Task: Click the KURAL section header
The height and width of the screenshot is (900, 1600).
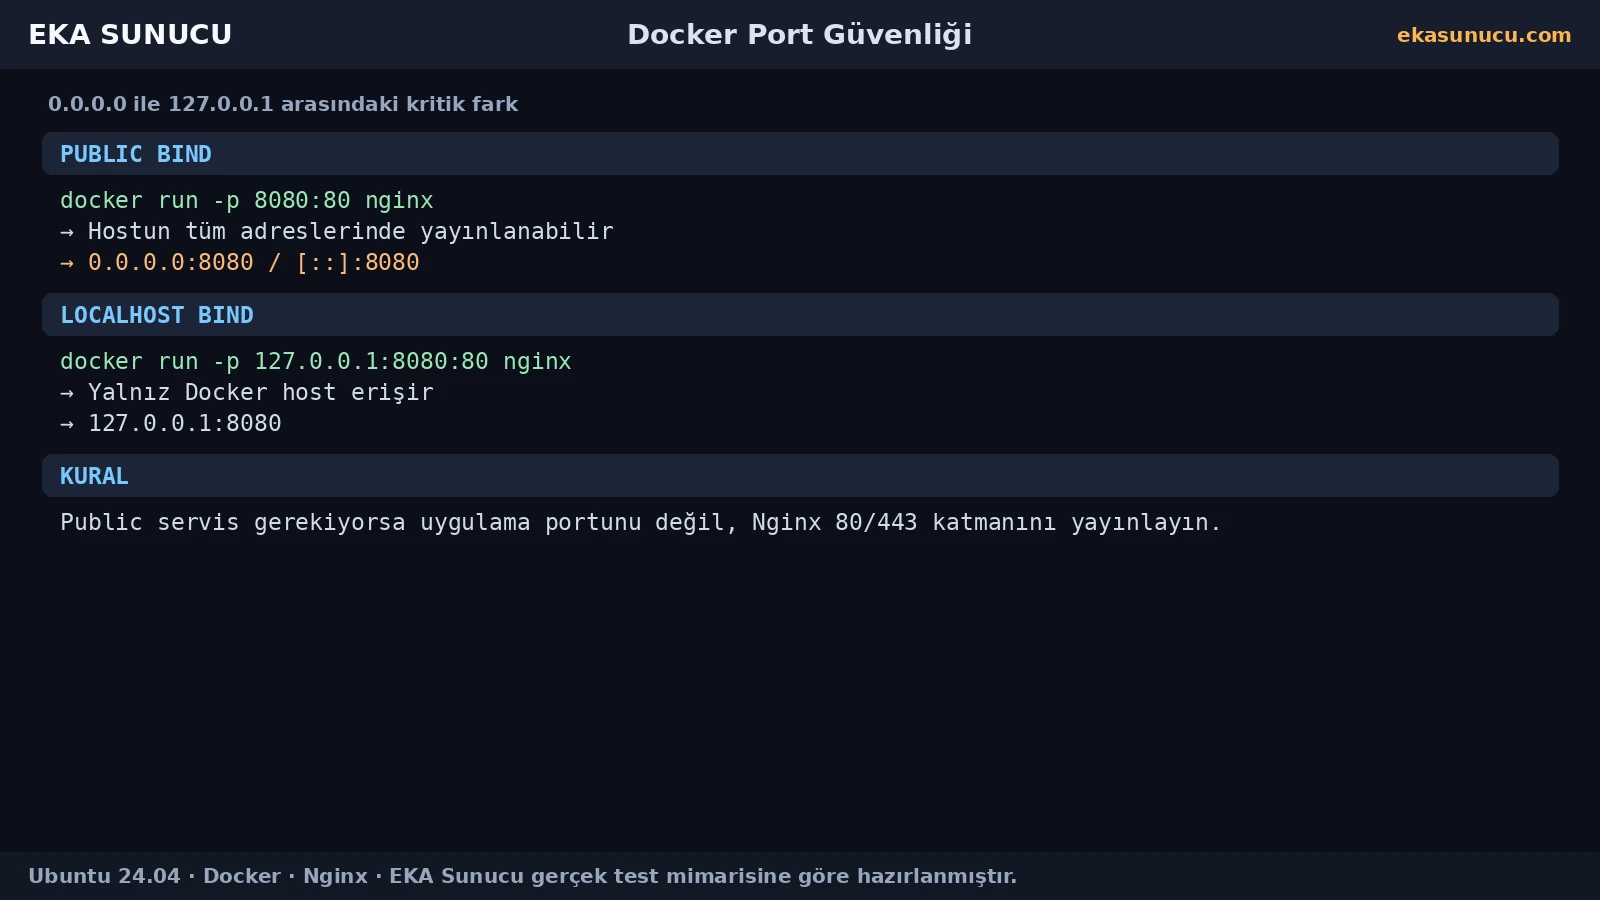Action: (800, 476)
